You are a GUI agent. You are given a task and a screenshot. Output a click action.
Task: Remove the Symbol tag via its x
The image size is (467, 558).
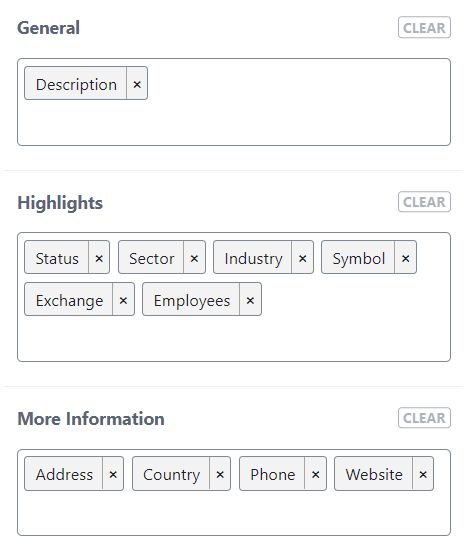tap(405, 257)
